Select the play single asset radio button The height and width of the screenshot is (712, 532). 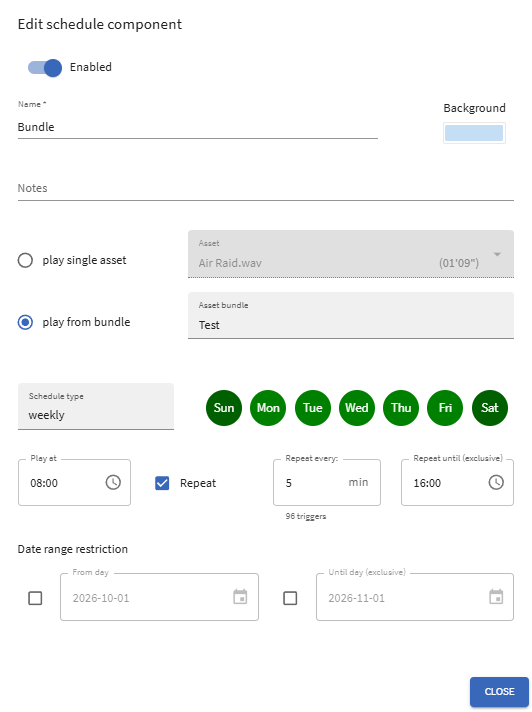pos(25,260)
